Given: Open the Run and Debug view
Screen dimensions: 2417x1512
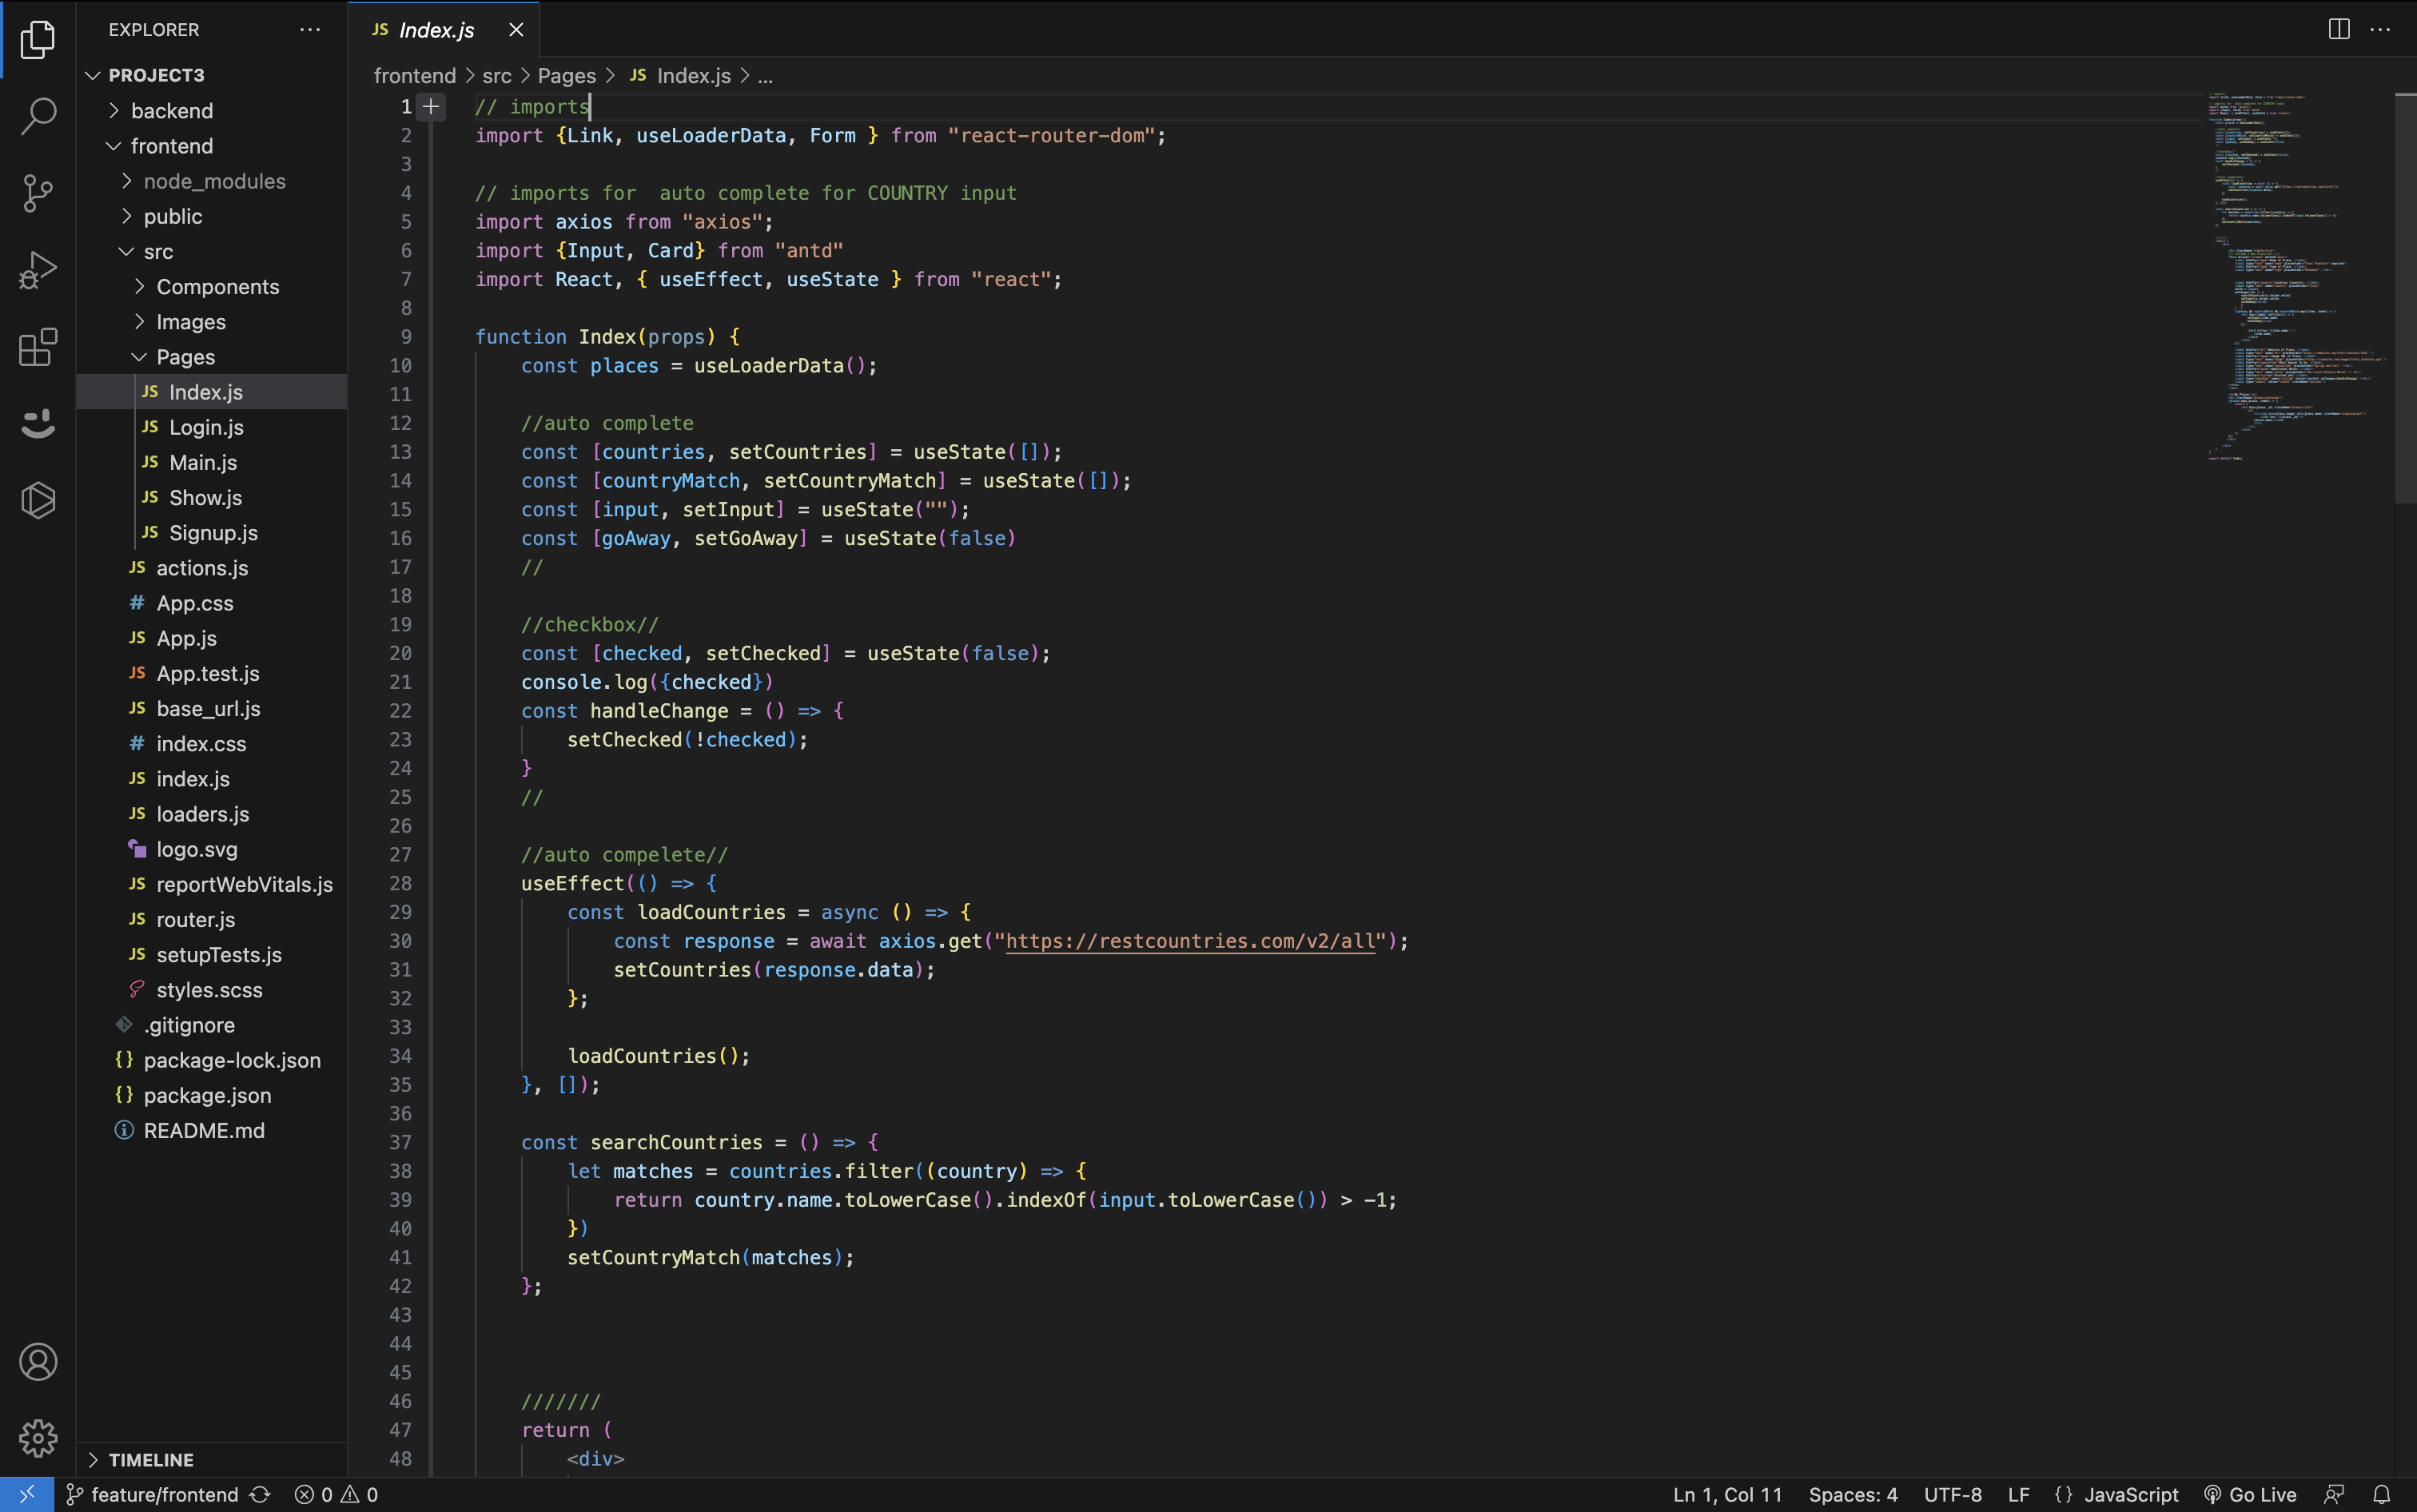Looking at the screenshot, I should click(38, 270).
